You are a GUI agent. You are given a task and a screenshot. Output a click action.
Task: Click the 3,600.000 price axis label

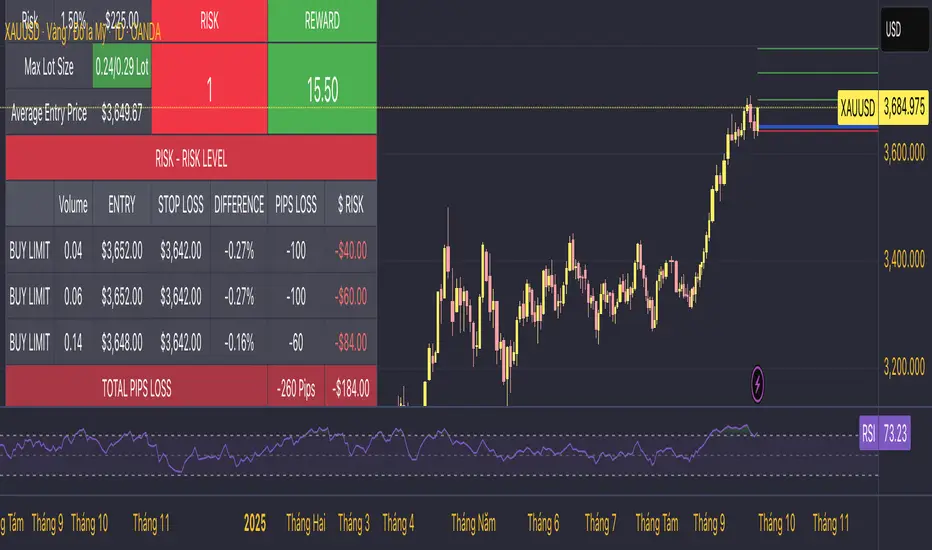tap(904, 153)
